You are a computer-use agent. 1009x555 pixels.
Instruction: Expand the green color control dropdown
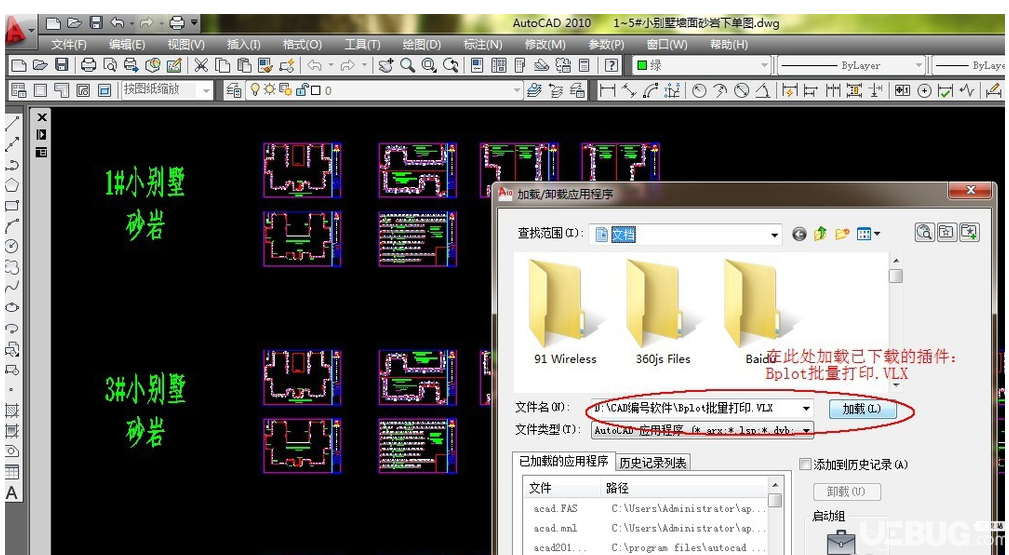764,65
